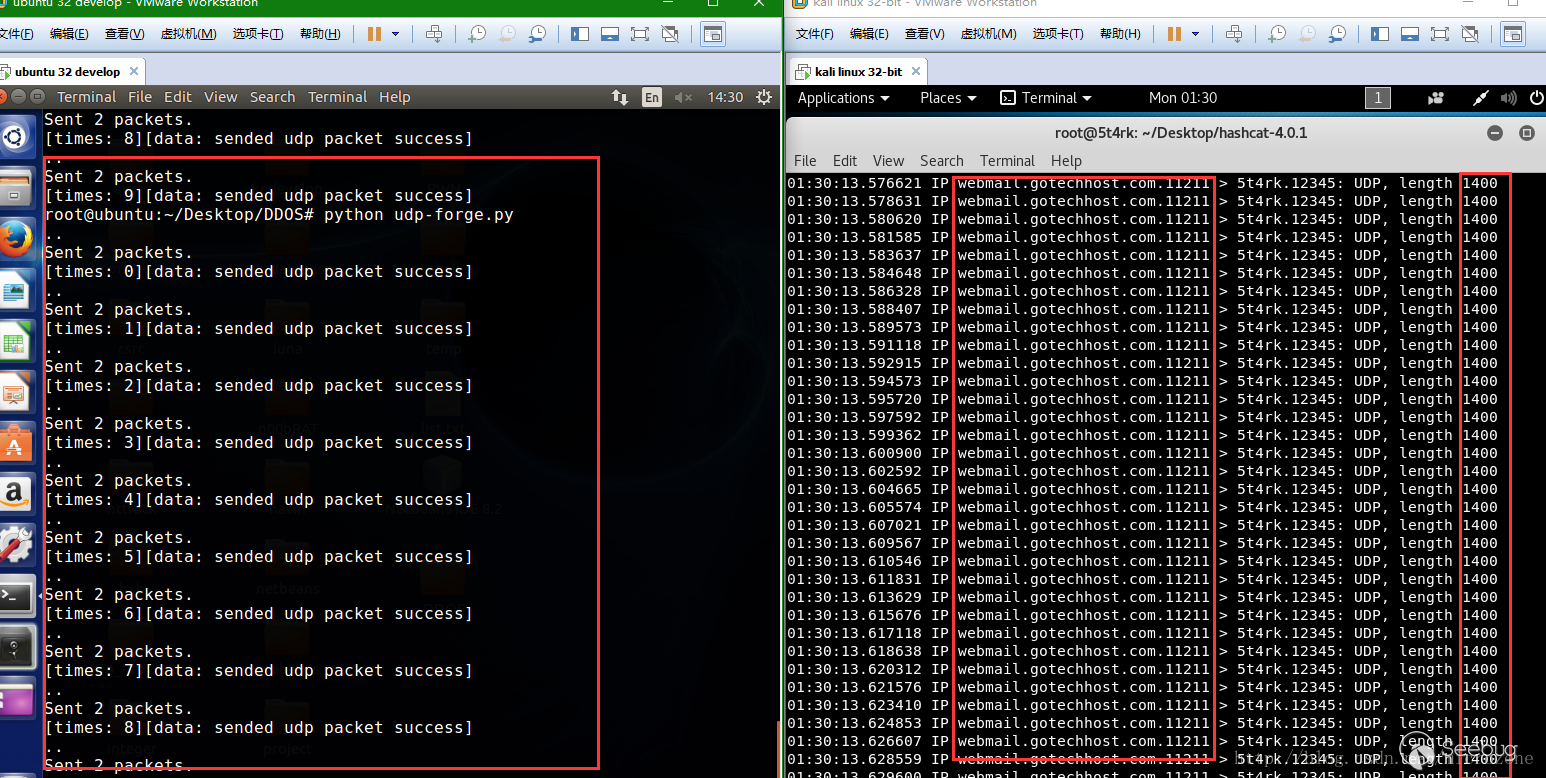Screen dimensions: 1546x778
Task: Pause the ubuntu 32 develop virtual machine
Action: pyautogui.click(x=374, y=34)
